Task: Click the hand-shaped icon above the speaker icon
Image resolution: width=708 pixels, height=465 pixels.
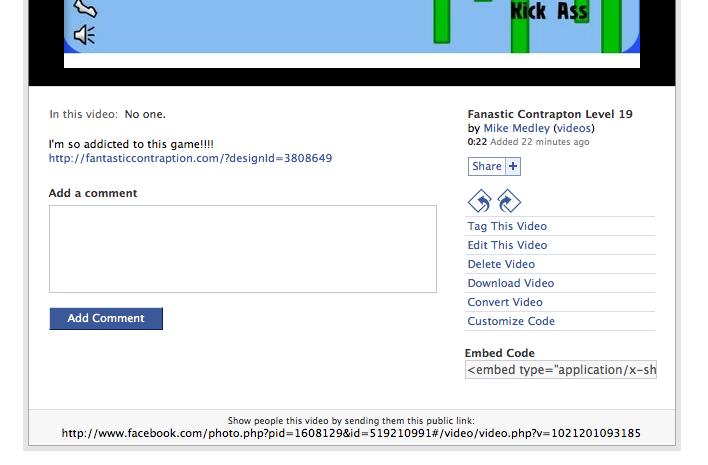Action: tap(85, 8)
